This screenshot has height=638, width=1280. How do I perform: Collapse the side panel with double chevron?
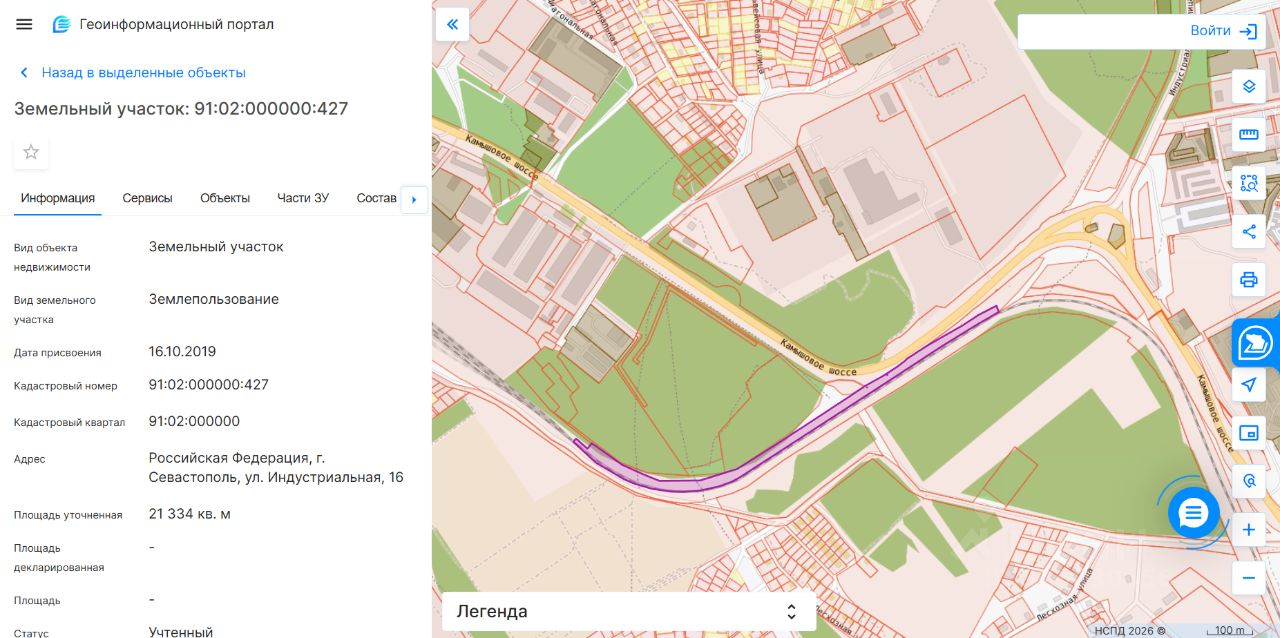click(x=452, y=24)
